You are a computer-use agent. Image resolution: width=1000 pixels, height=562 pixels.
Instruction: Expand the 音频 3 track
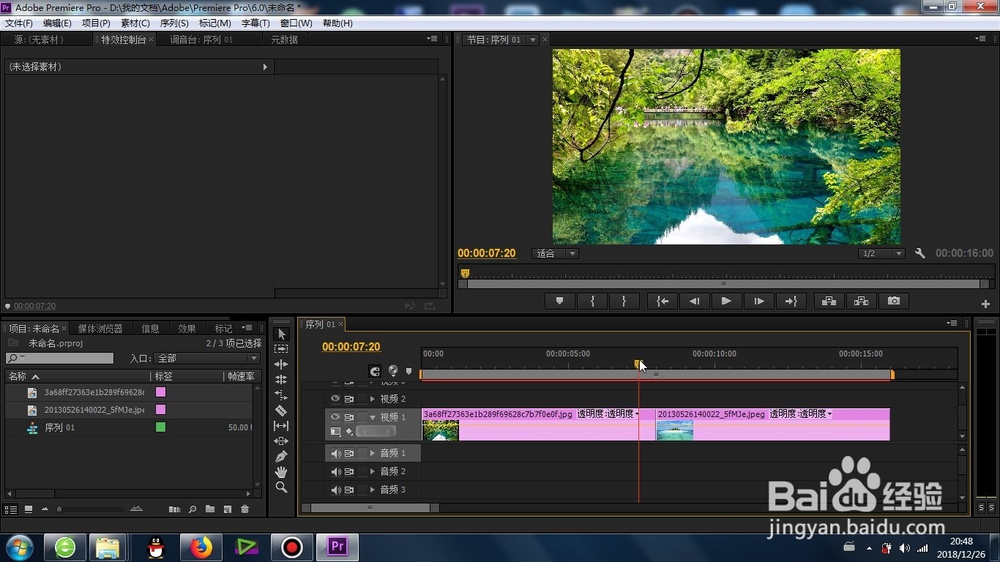tap(372, 490)
